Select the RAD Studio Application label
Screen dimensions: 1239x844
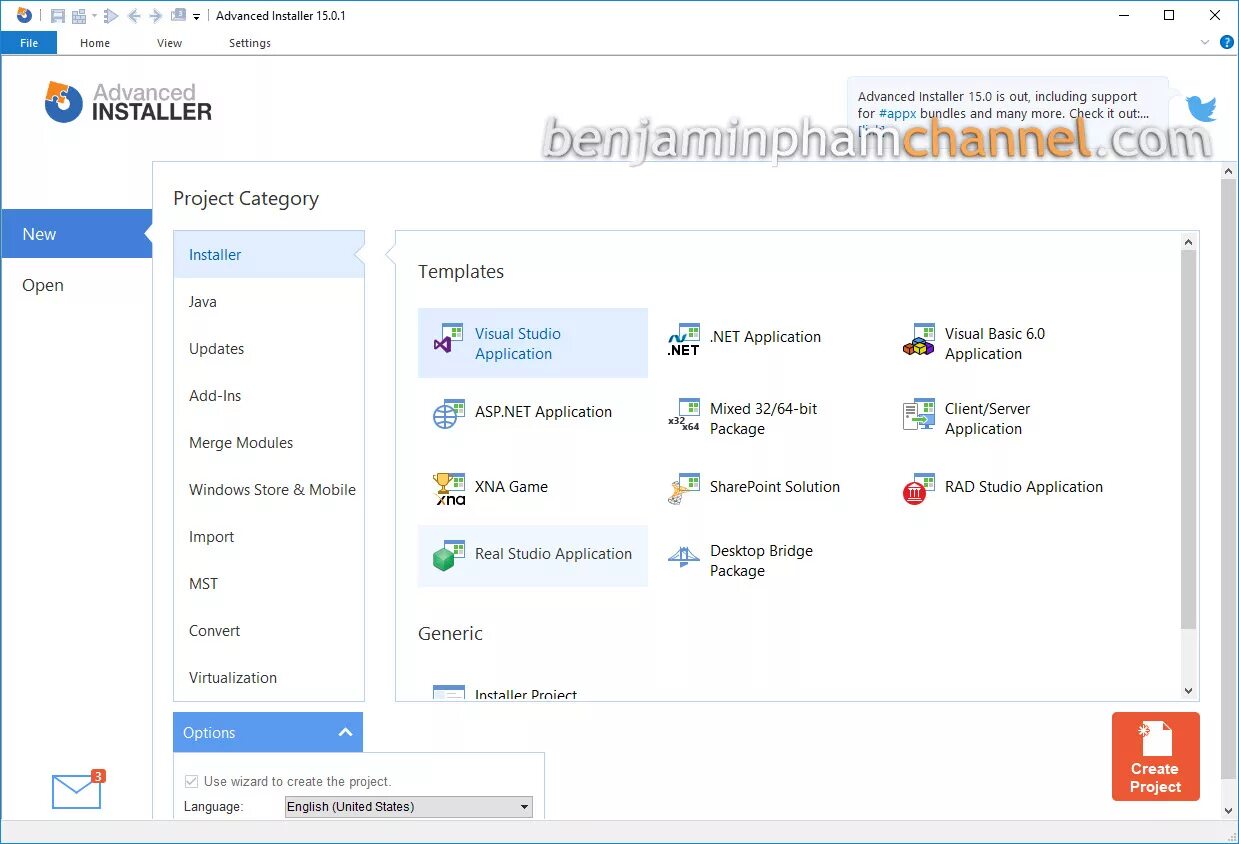click(1024, 487)
